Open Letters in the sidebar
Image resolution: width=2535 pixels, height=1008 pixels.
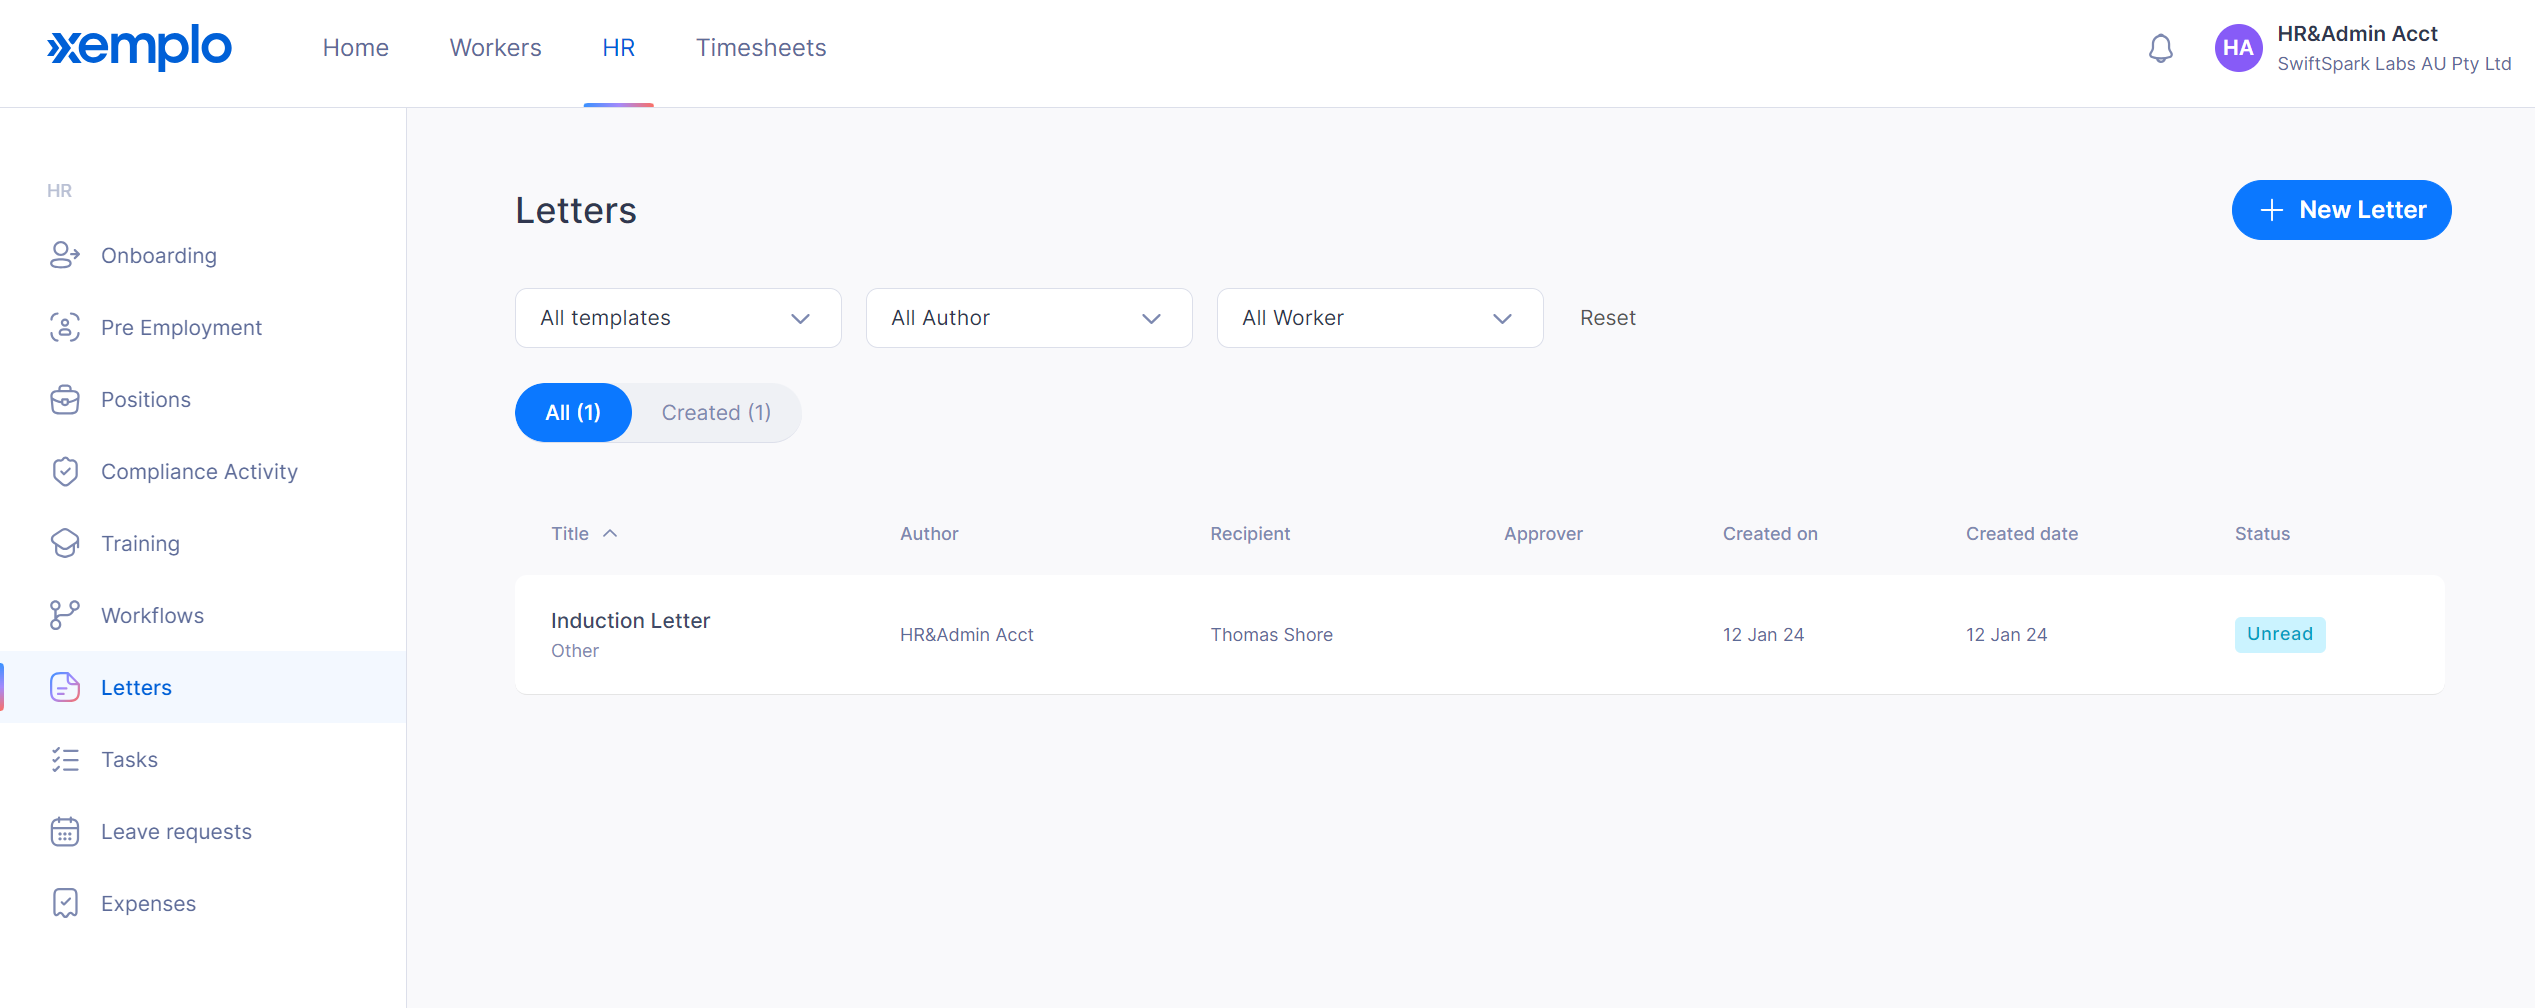pyautogui.click(x=203, y=687)
